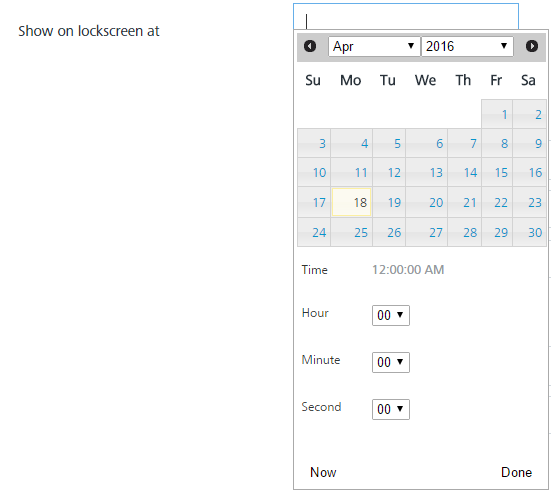Select the 13th on Wednesday column
Image resolution: width=551 pixels, height=494 pixels.
click(x=427, y=172)
